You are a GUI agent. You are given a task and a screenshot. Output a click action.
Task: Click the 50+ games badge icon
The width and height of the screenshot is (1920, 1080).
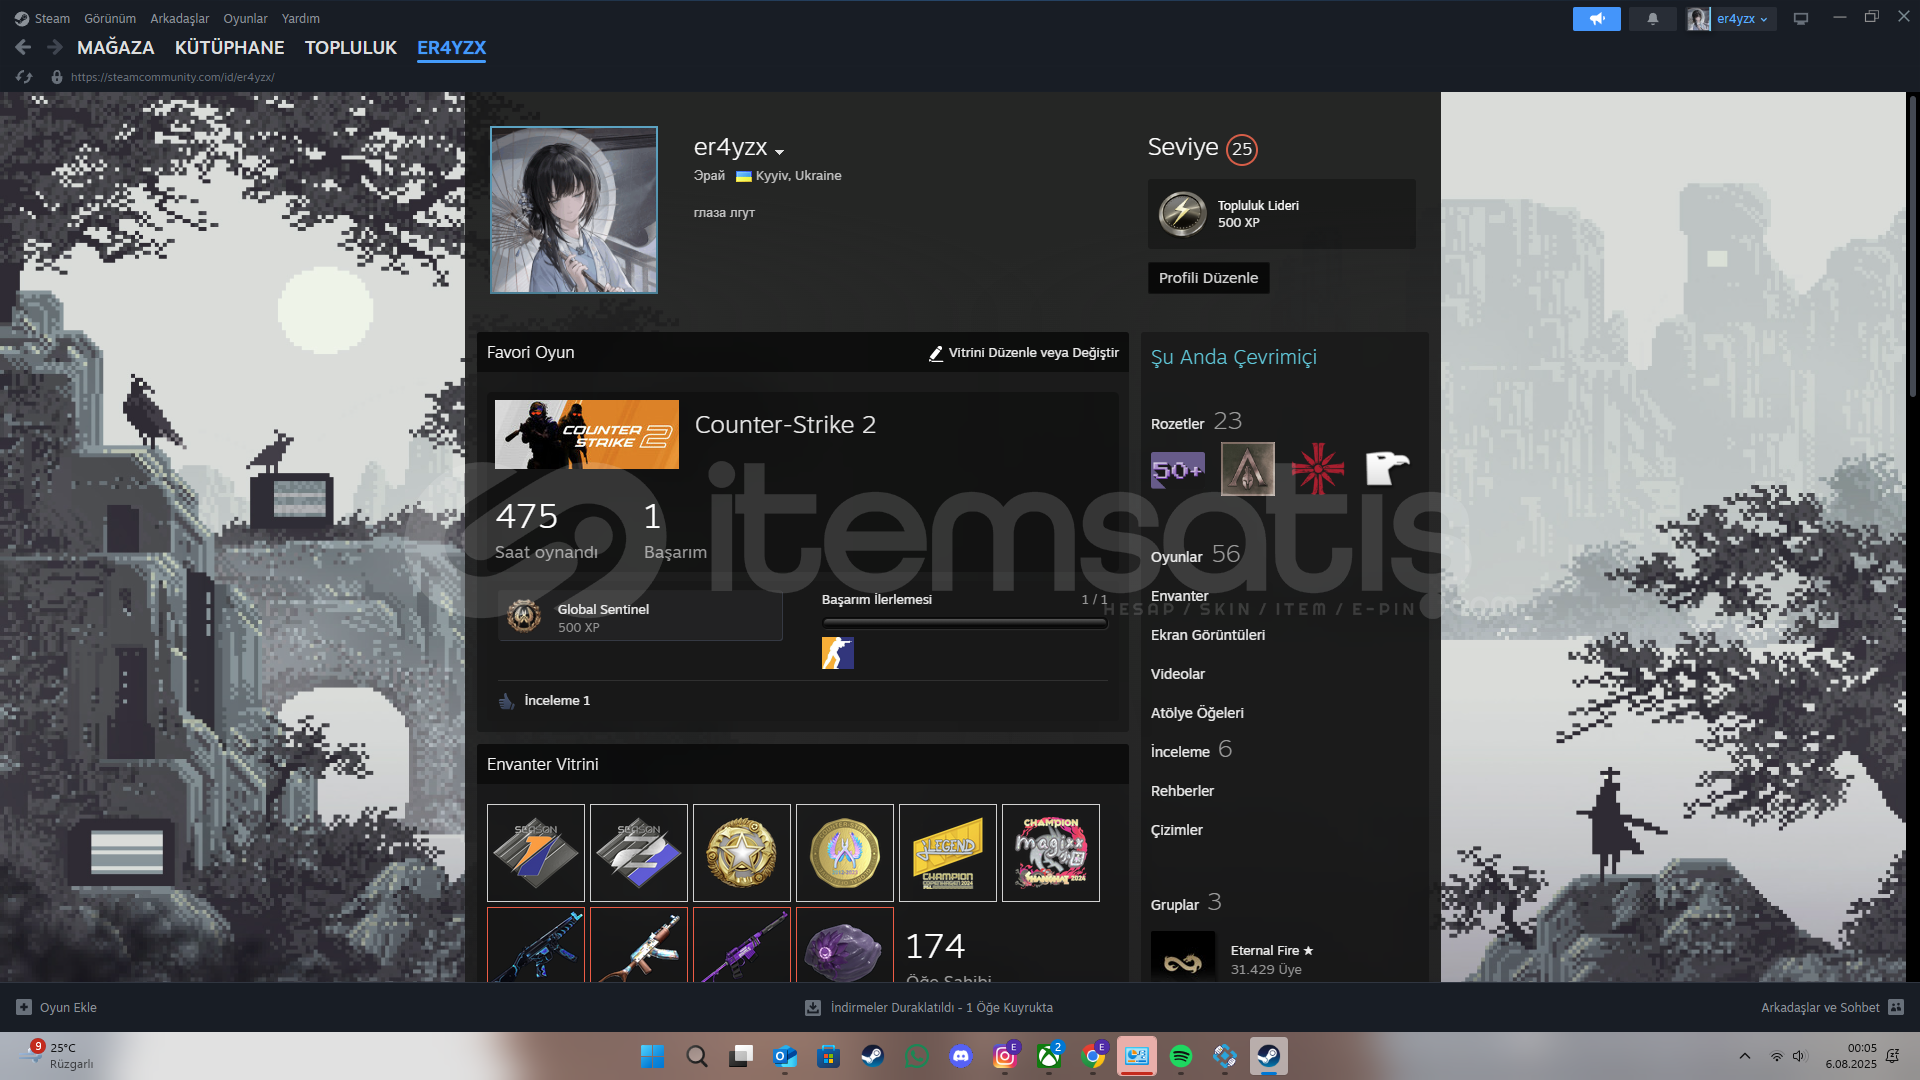click(x=1178, y=469)
